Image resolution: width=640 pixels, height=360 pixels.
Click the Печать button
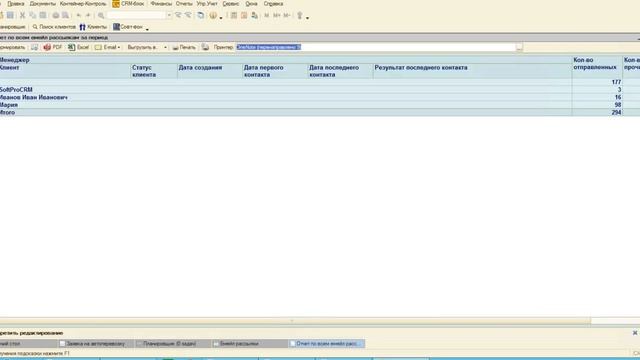[x=184, y=47]
